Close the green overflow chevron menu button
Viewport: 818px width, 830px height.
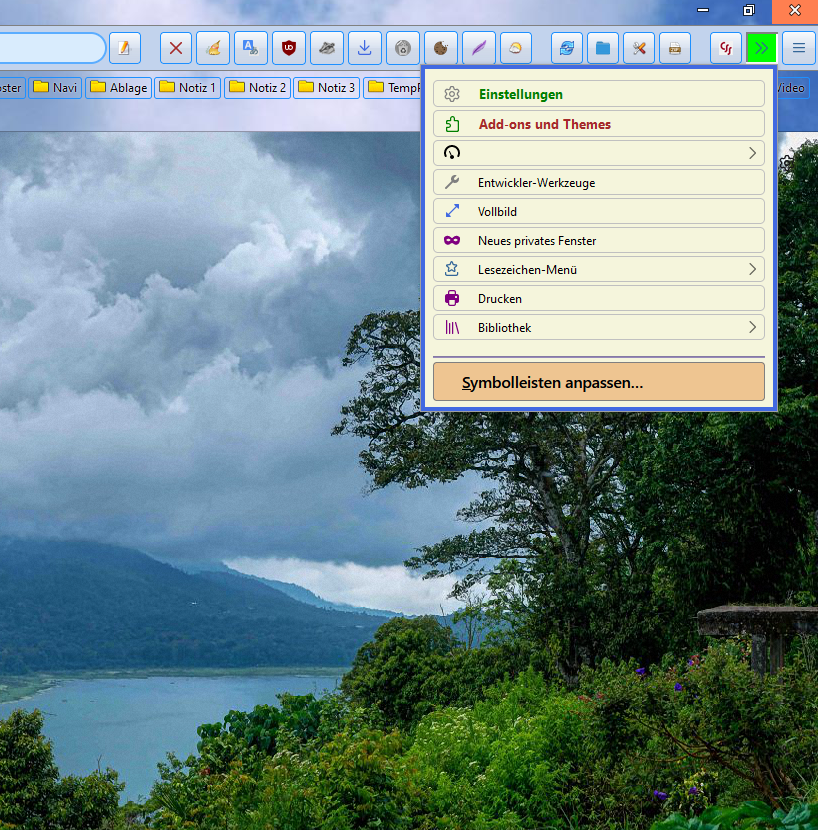(x=761, y=48)
